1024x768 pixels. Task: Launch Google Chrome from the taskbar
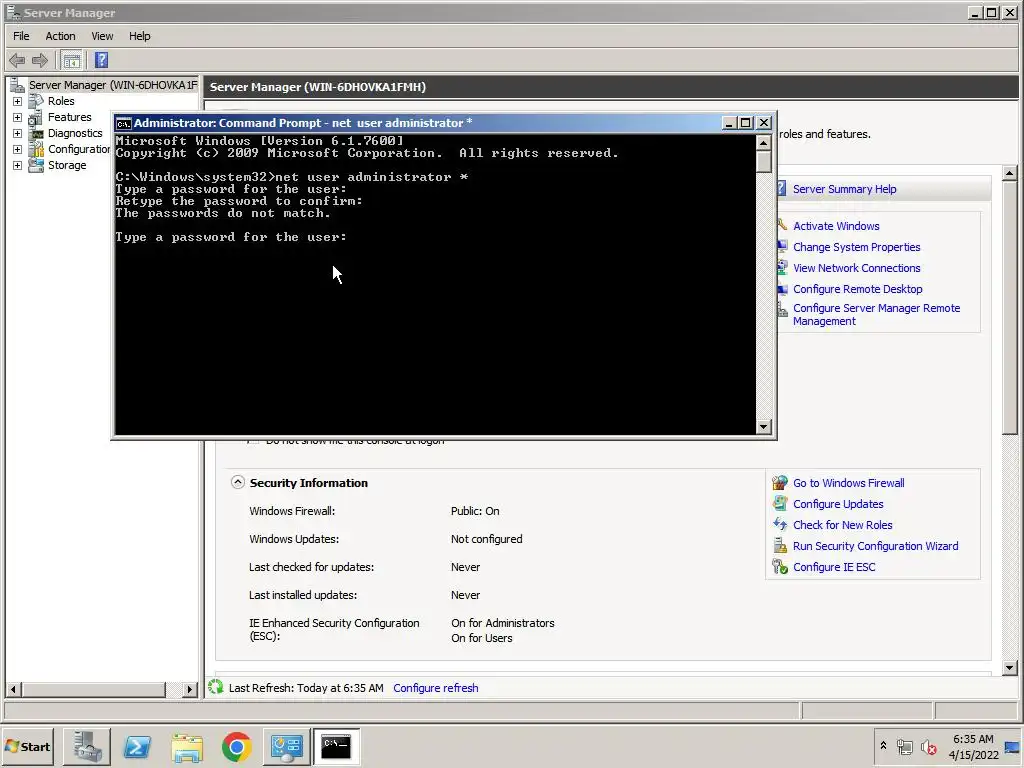coord(236,746)
